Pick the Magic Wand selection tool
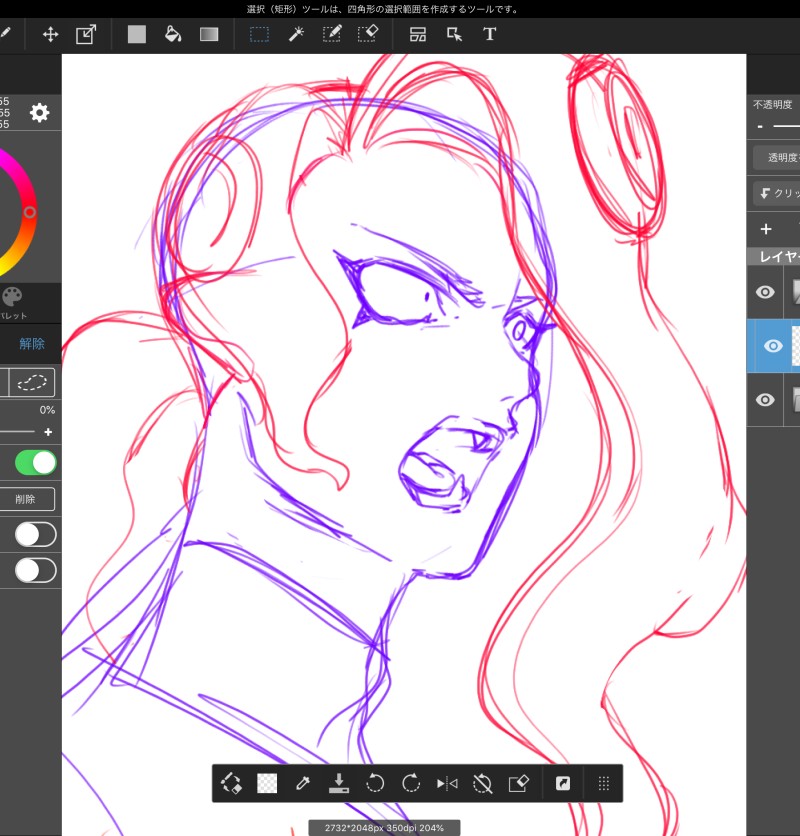Image resolution: width=800 pixels, height=836 pixels. coord(296,35)
